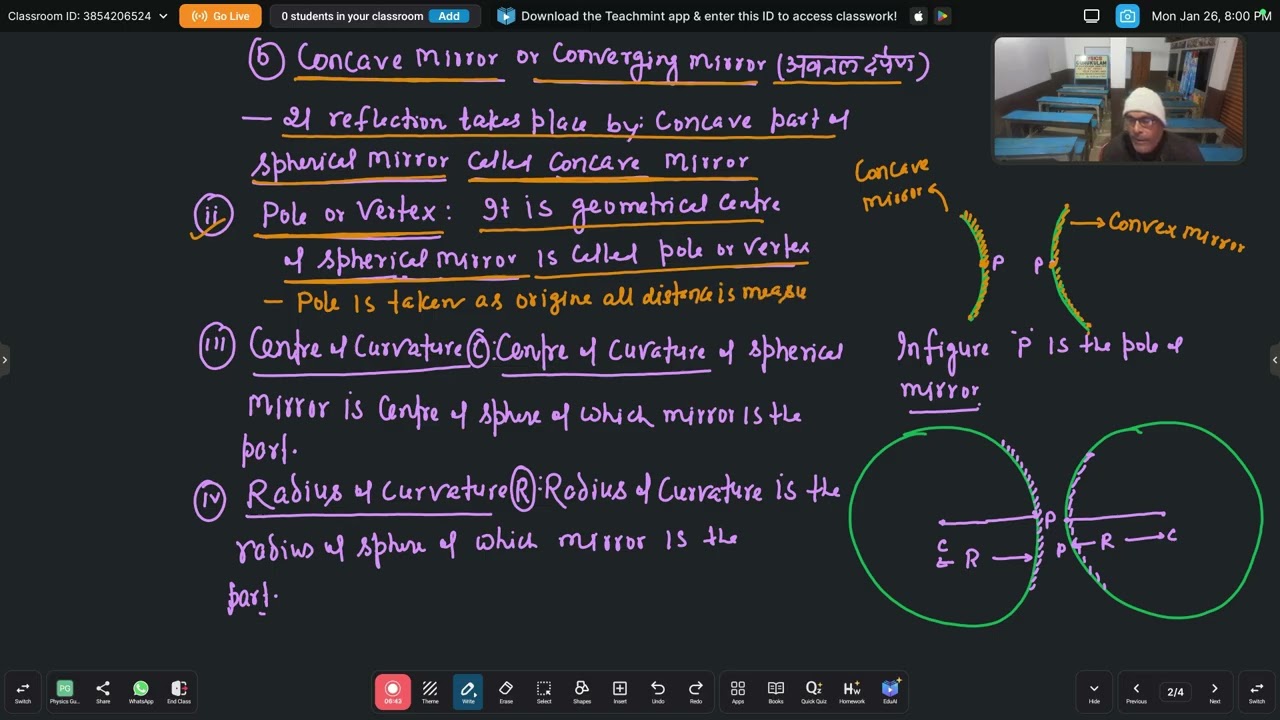Expand the left side panel arrow
Image resolution: width=1280 pixels, height=720 pixels.
pyautogui.click(x=4, y=360)
